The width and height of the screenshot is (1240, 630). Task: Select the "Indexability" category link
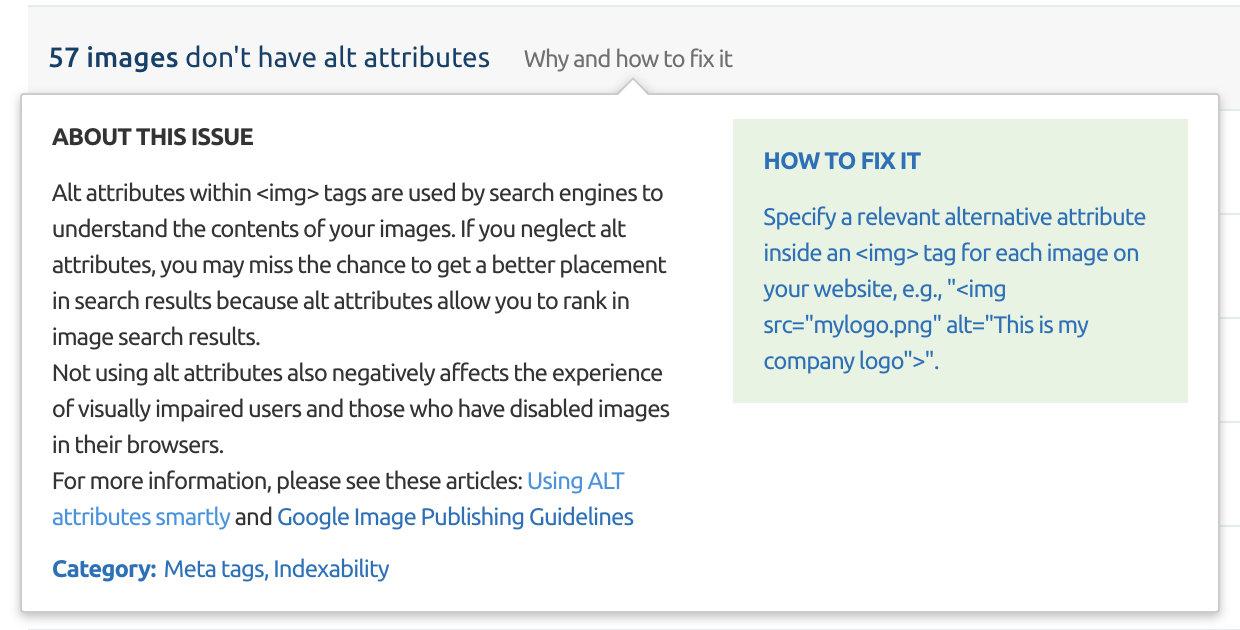tap(331, 569)
